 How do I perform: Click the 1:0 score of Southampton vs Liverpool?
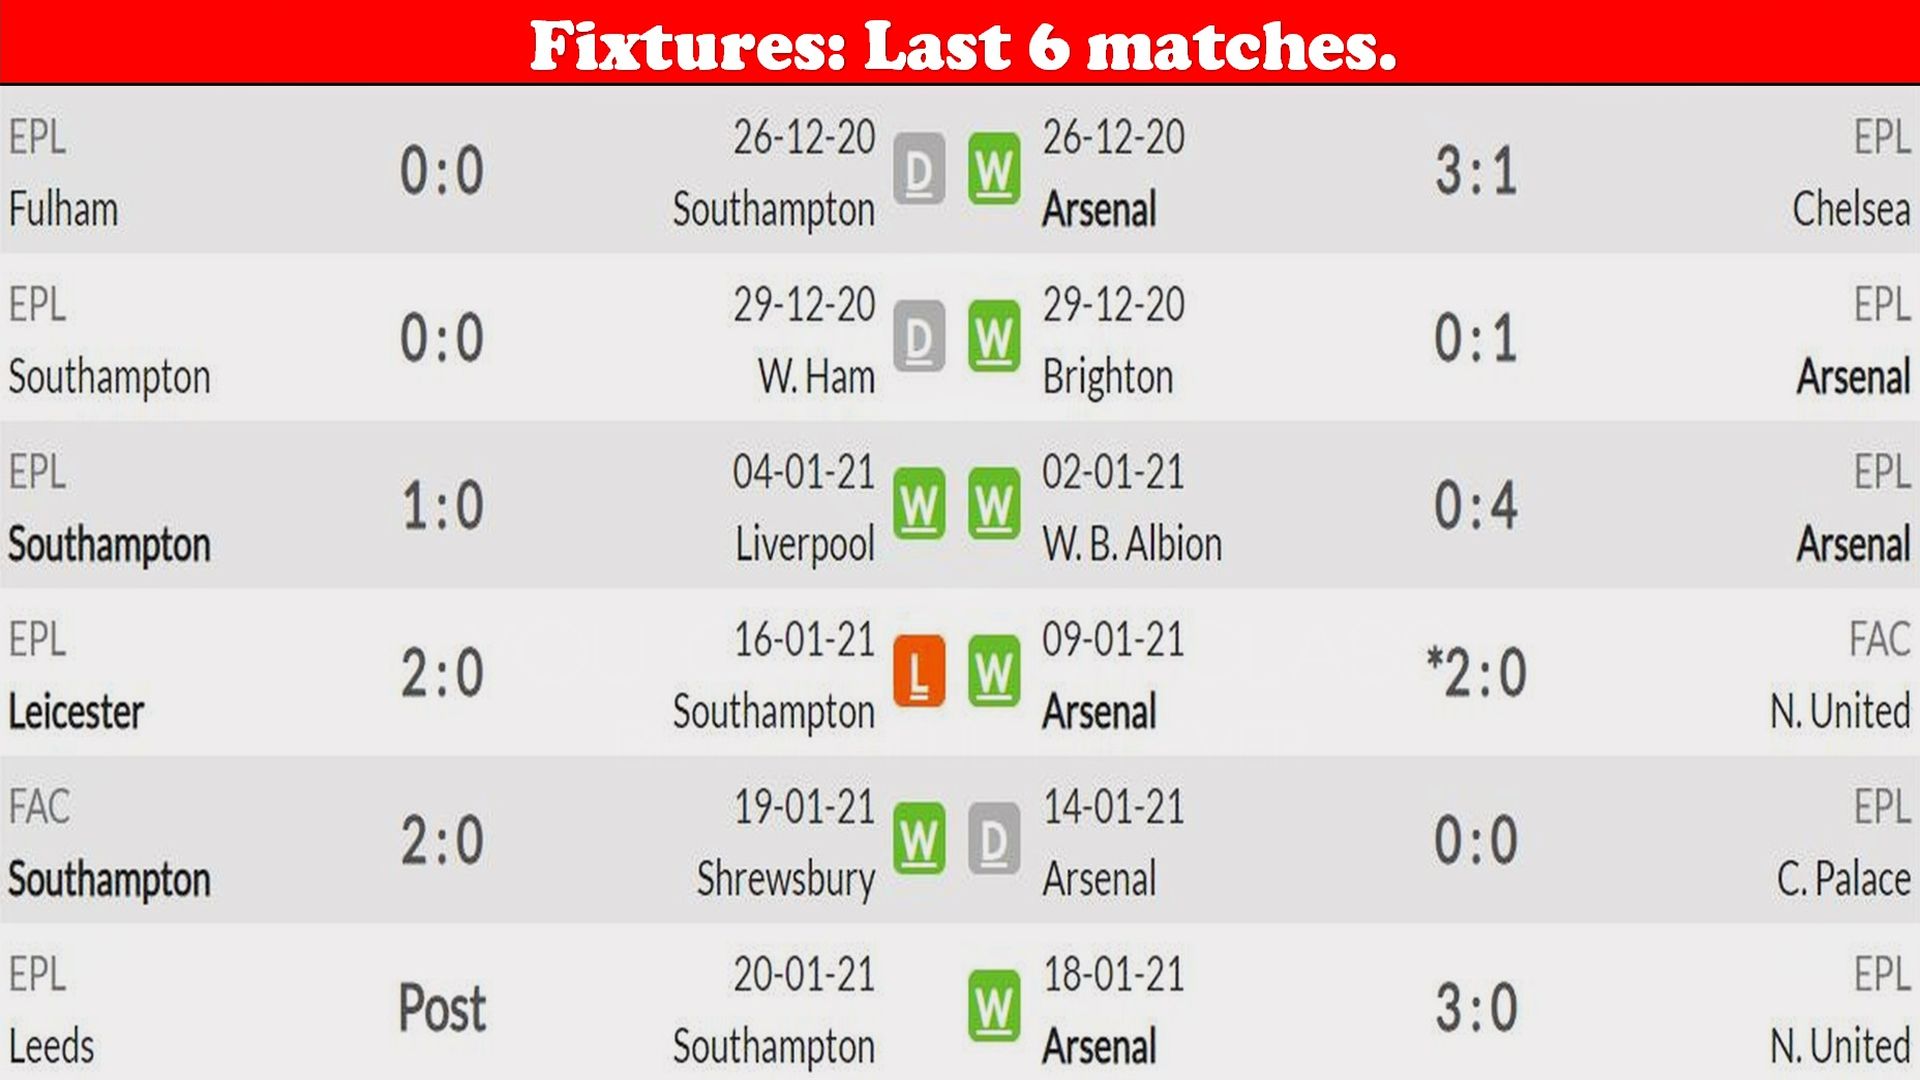pyautogui.click(x=442, y=505)
